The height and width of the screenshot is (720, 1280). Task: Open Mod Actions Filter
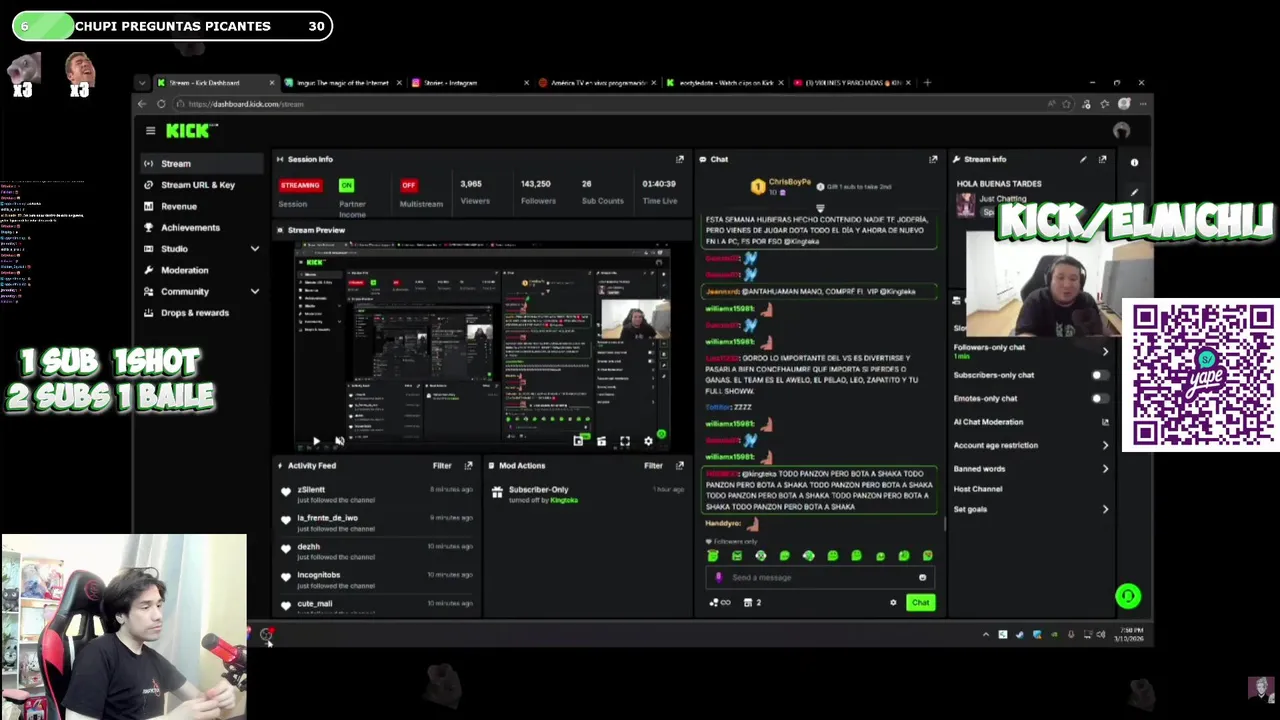click(653, 465)
